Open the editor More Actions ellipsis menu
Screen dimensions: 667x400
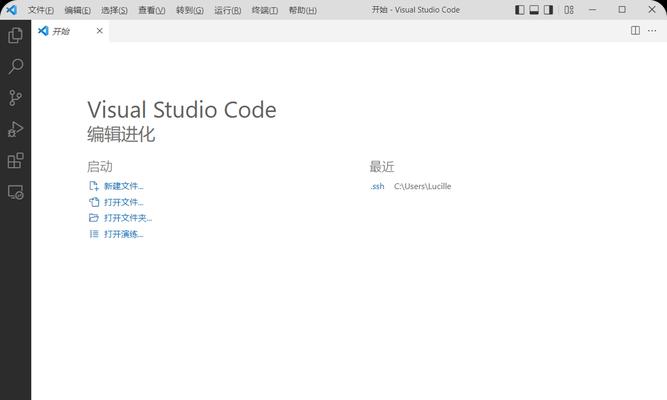652,30
